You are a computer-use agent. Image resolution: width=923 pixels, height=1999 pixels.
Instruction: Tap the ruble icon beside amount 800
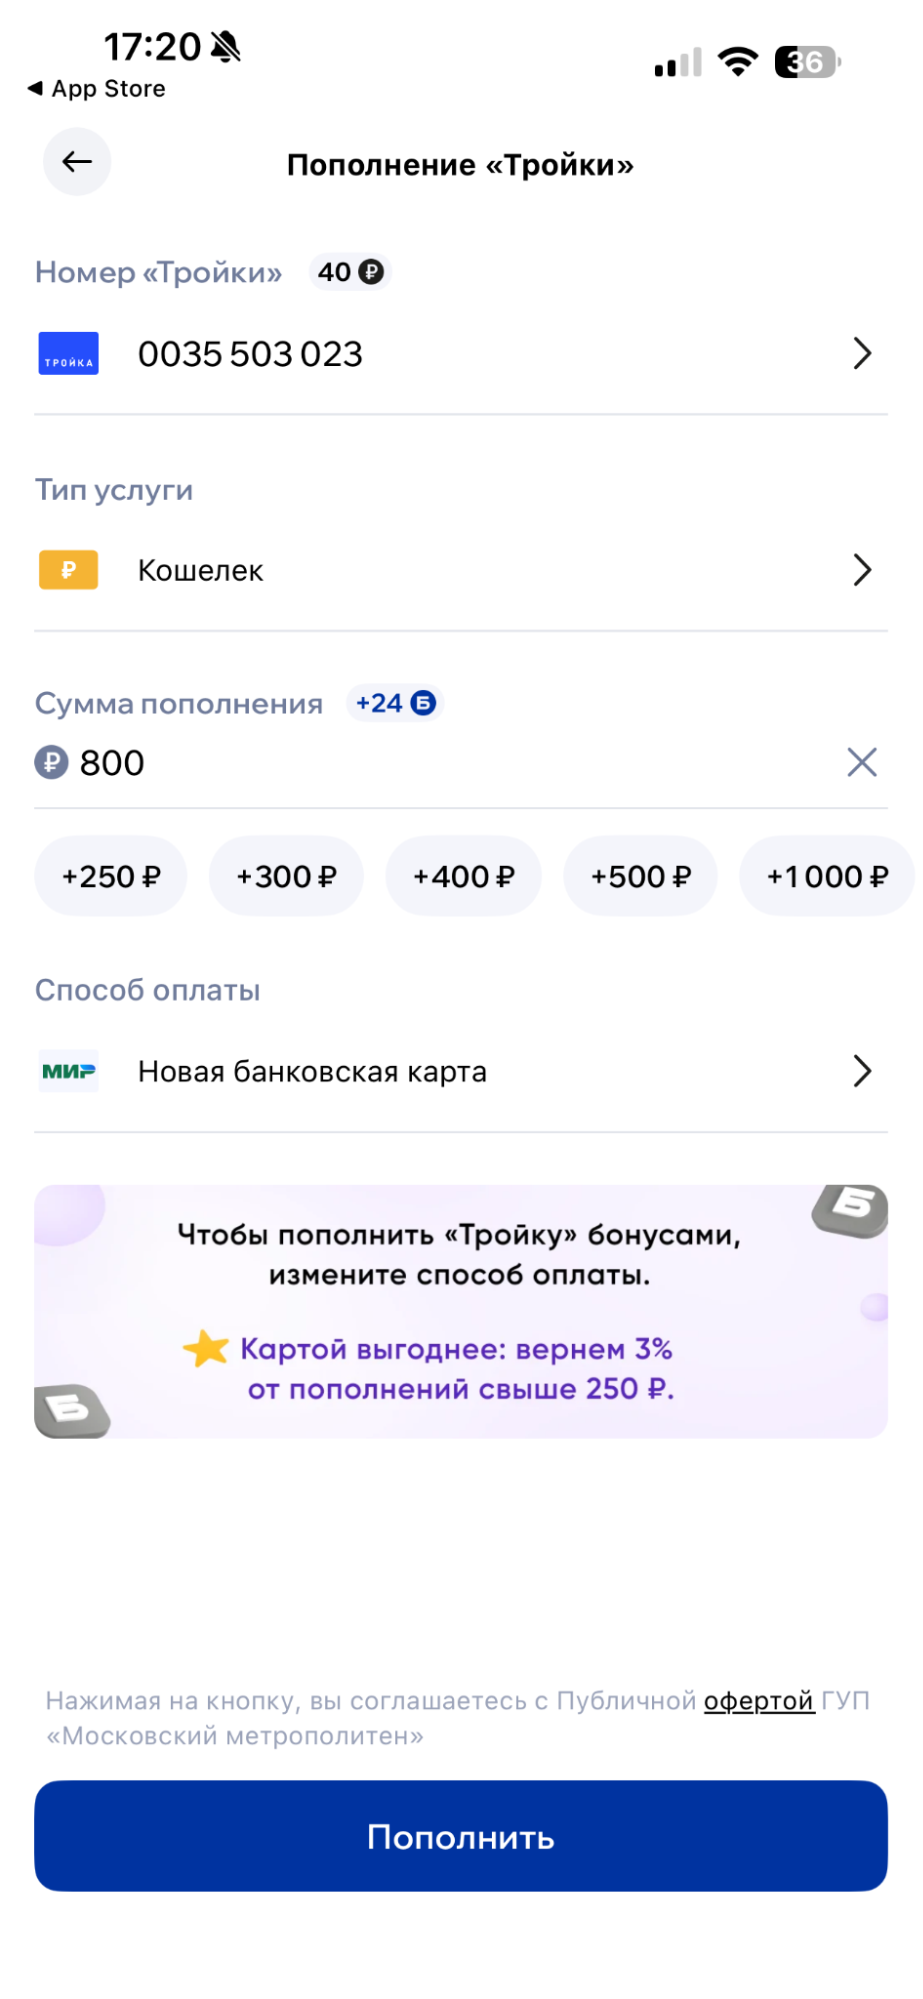click(x=51, y=763)
